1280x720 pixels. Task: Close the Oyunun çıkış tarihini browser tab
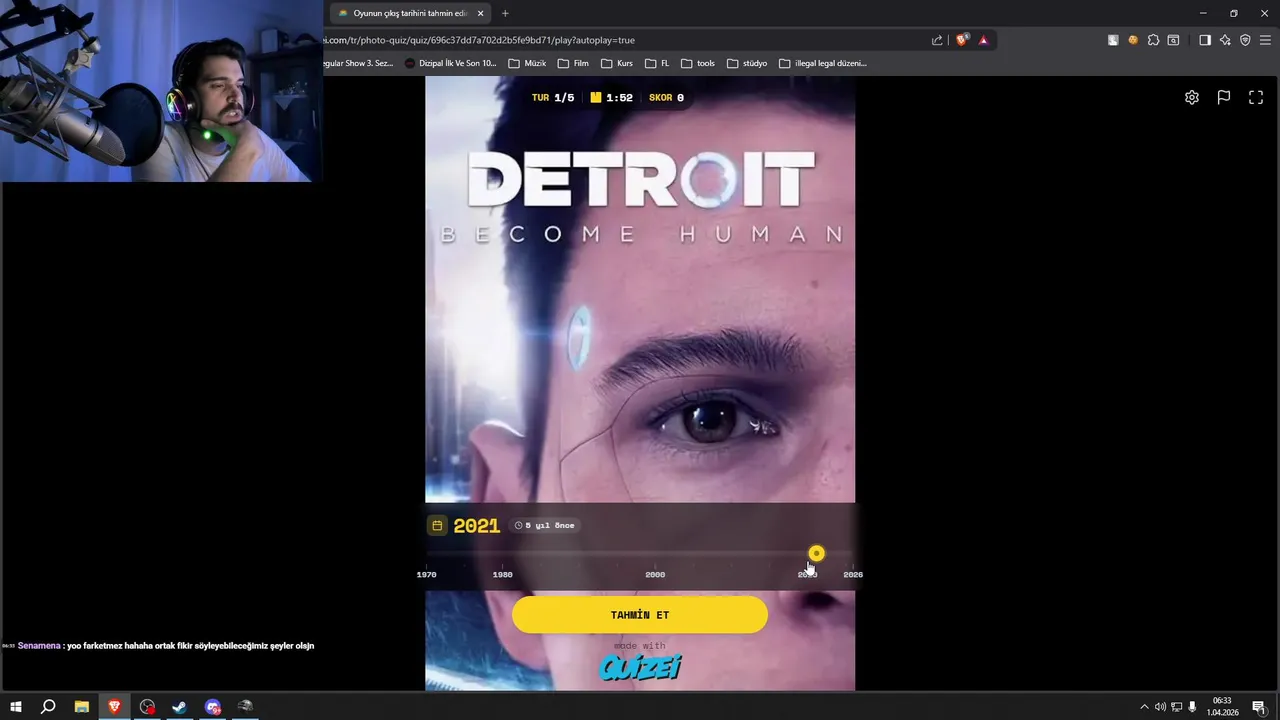(x=480, y=13)
